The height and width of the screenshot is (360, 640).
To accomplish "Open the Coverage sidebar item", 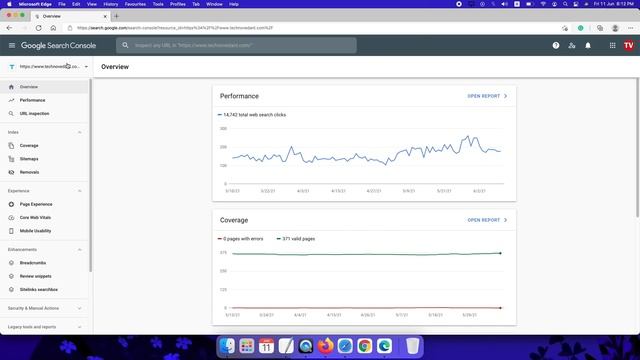I will point(44,145).
